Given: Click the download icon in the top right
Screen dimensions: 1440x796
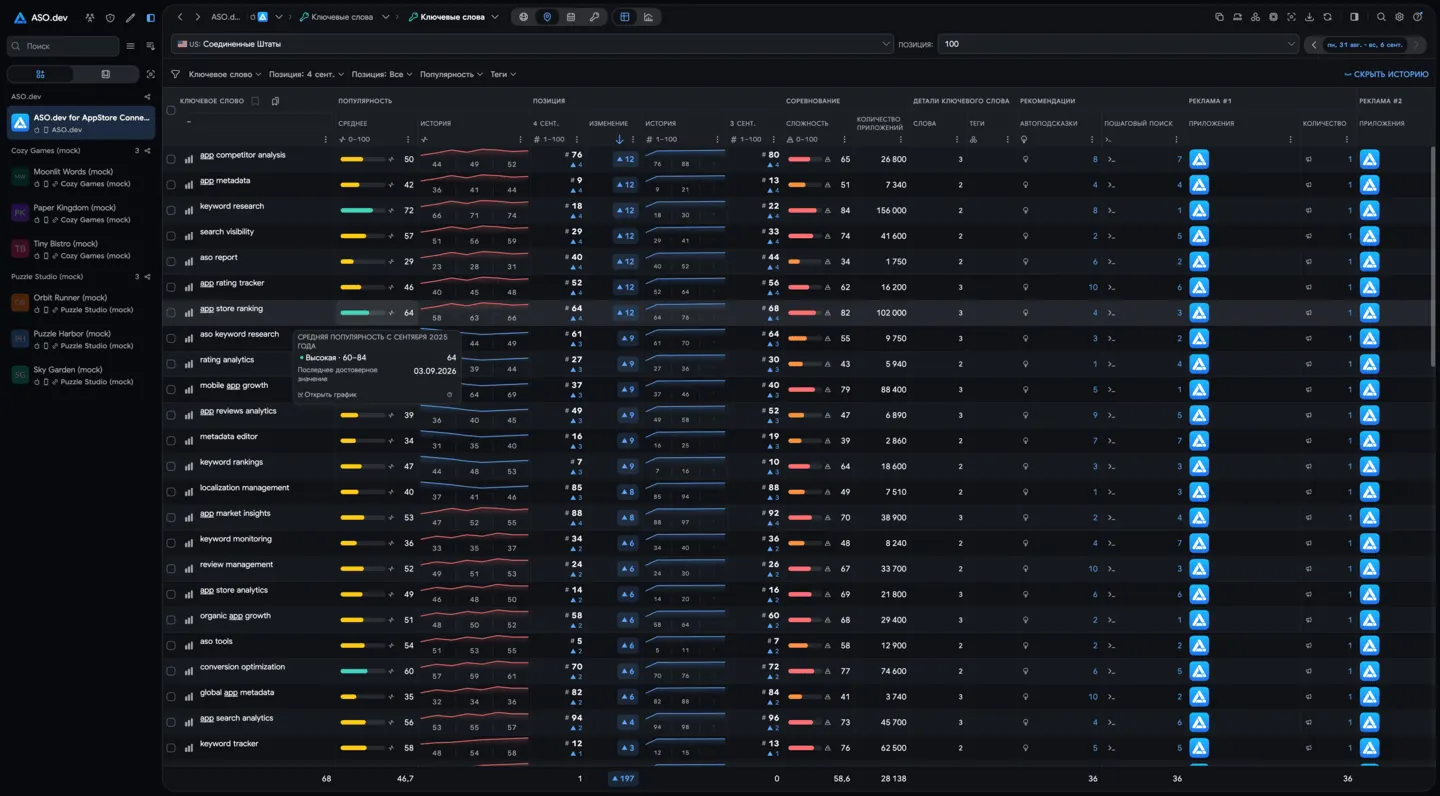Looking at the screenshot, I should (x=1309, y=17).
